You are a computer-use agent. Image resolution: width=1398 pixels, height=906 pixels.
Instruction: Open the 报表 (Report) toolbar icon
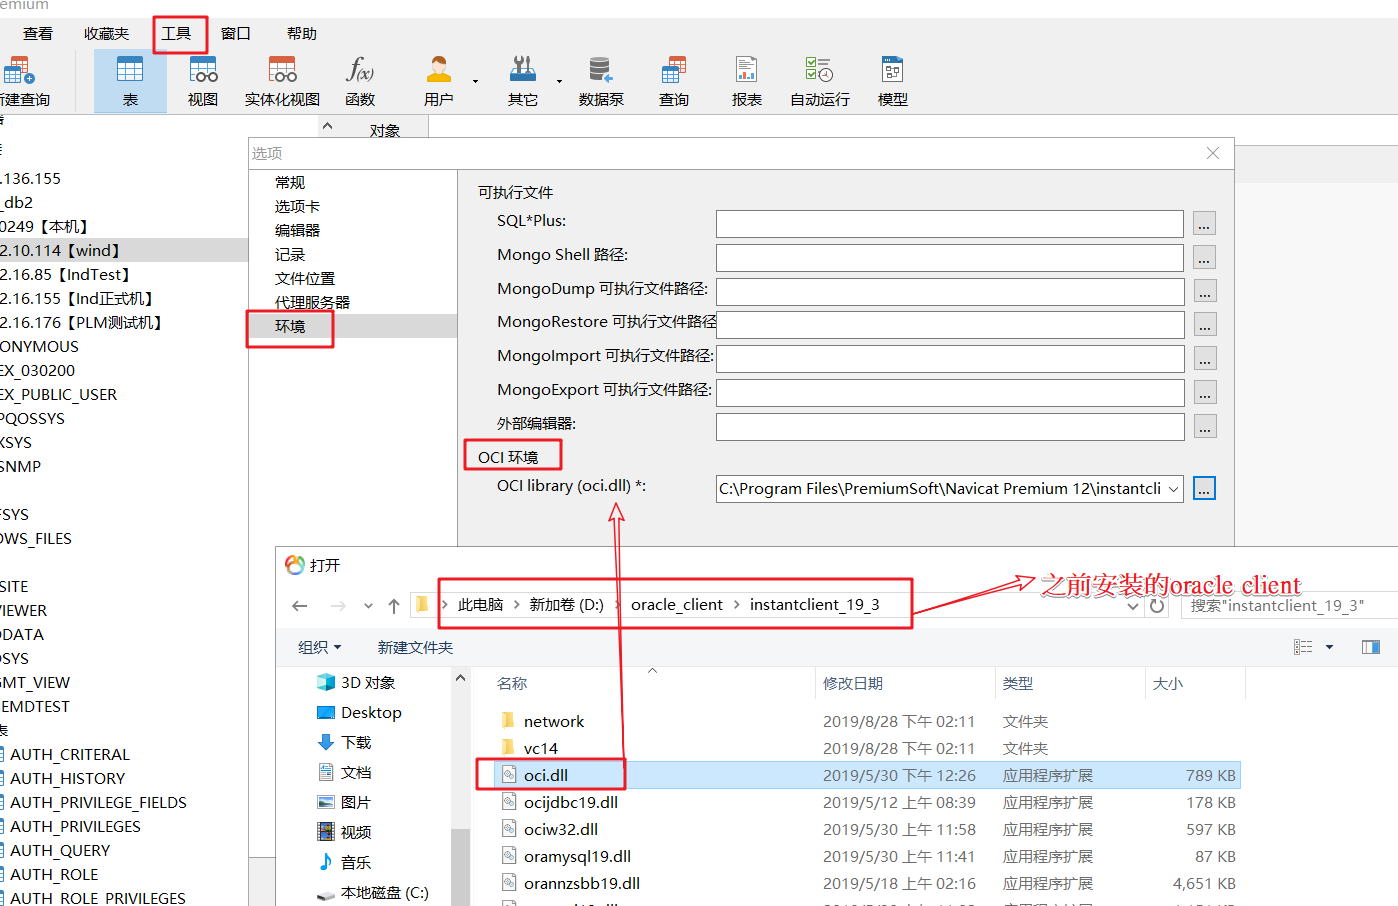[747, 81]
